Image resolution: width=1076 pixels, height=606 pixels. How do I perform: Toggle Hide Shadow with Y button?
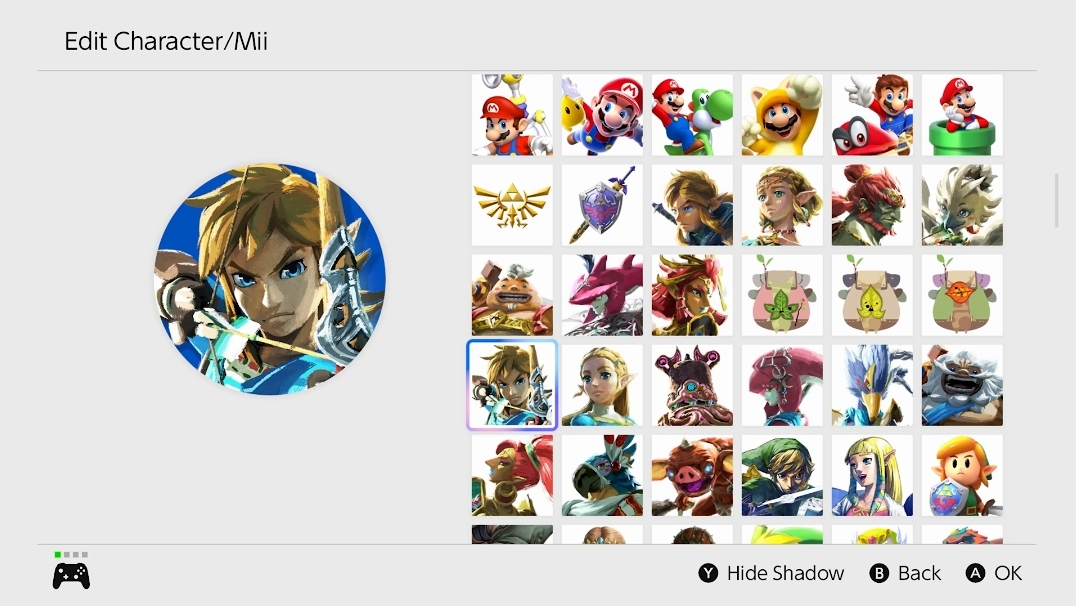771,573
